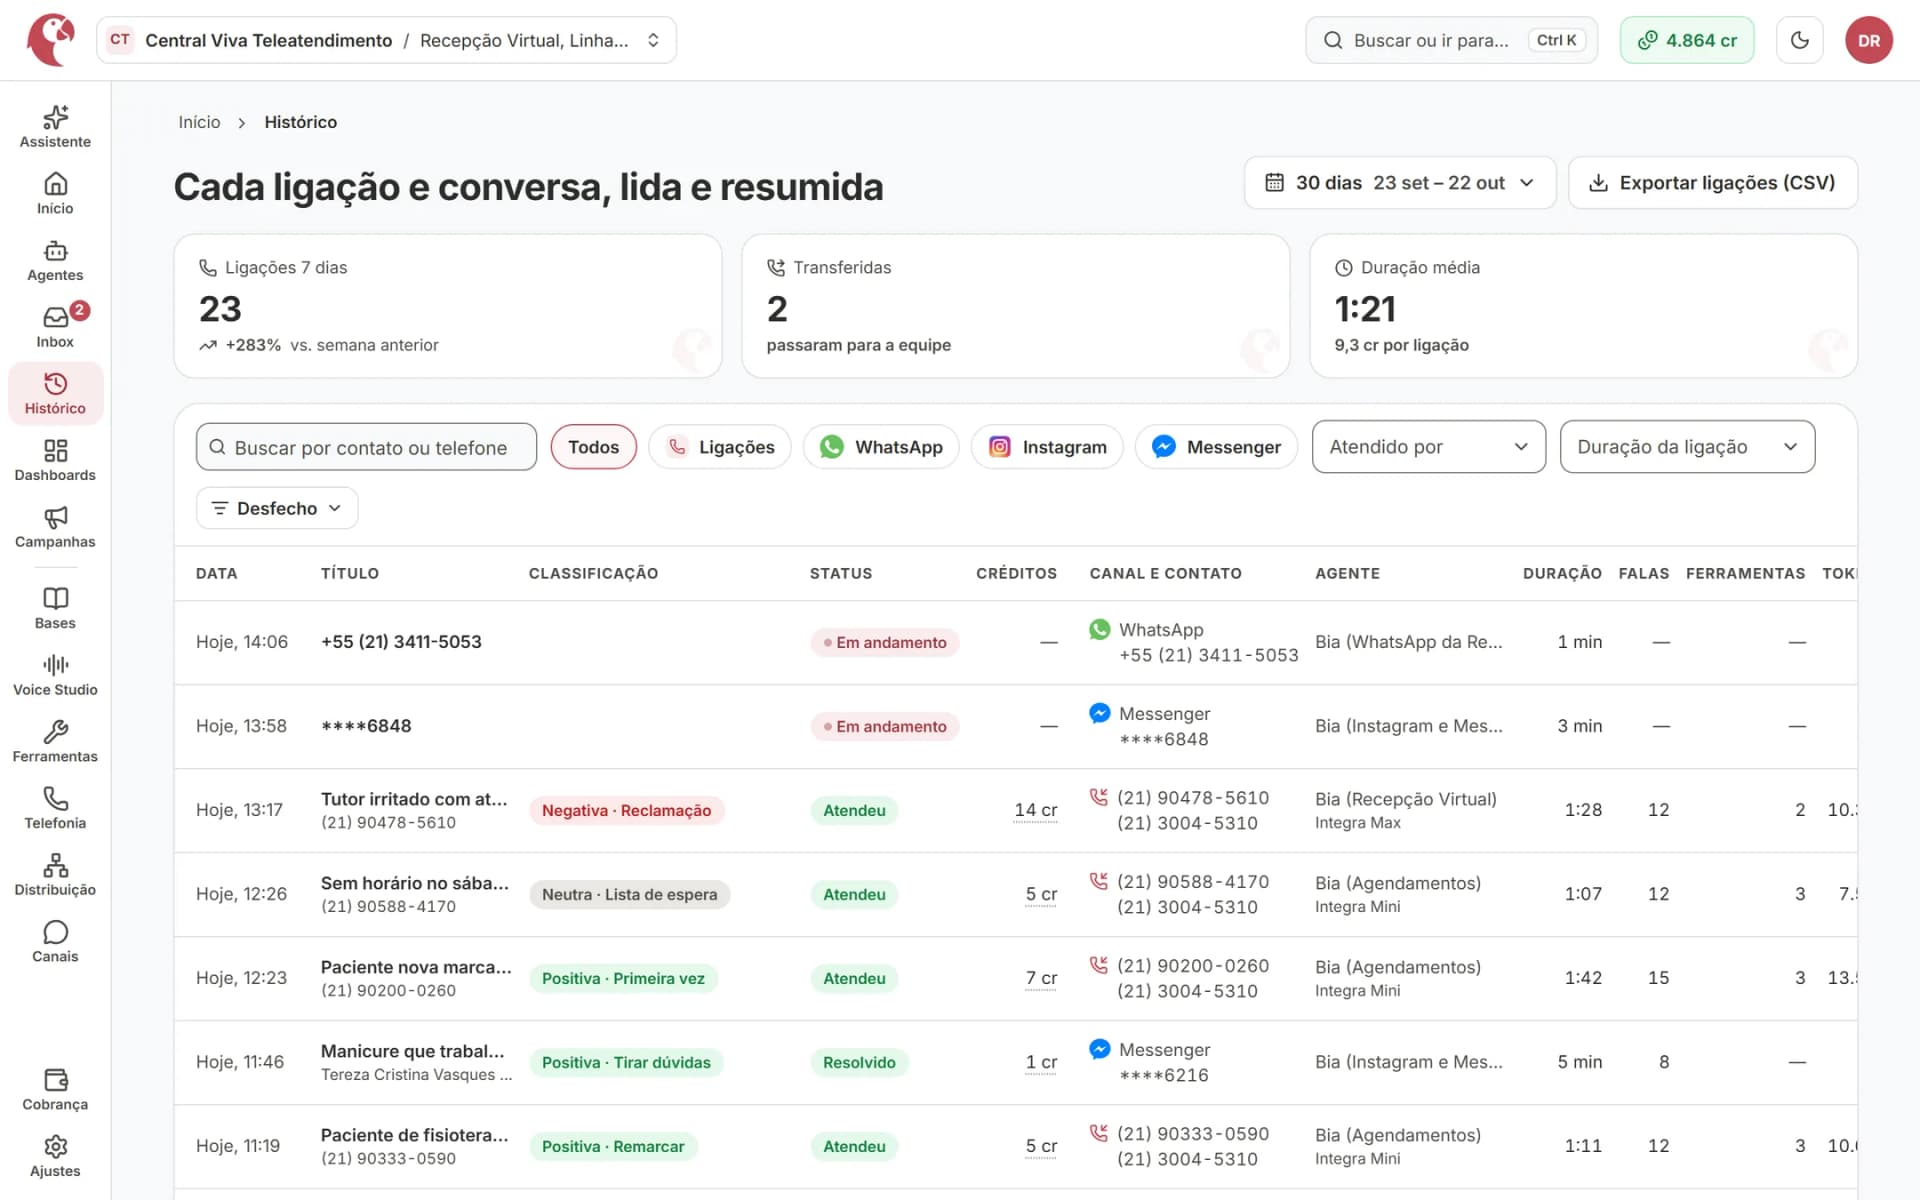
Task: Open the Buscar ou ir para search box
Action: tap(1451, 40)
